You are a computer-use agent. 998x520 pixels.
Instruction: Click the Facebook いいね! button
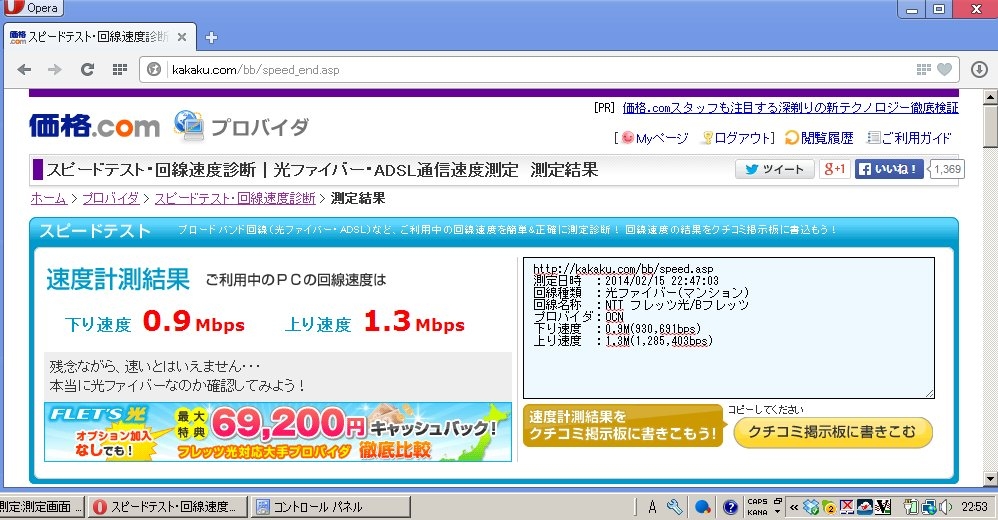(889, 169)
